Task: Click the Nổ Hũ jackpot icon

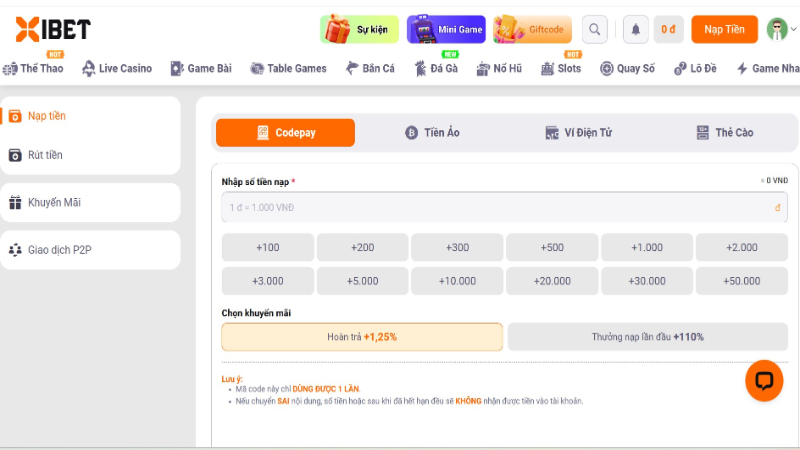Action: coord(483,69)
